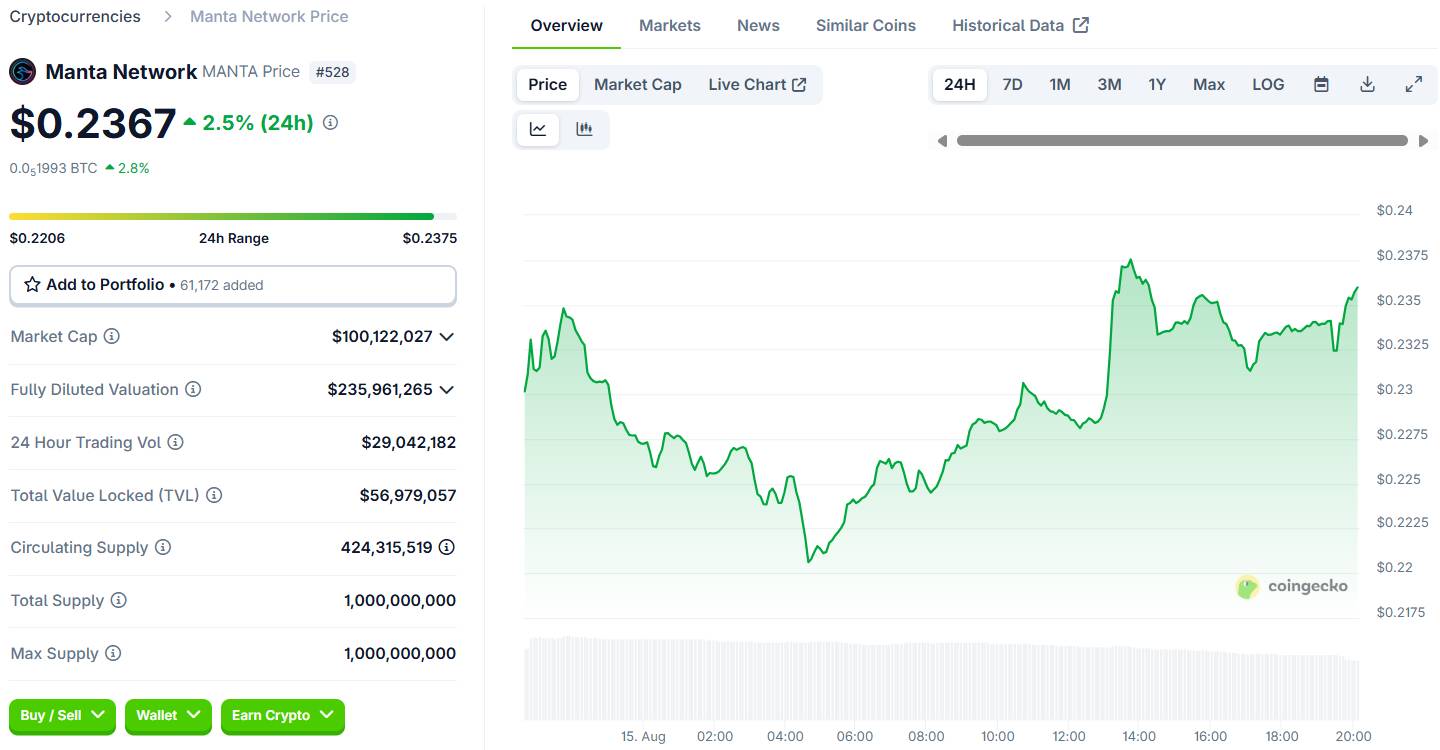Click the star icon in Add to Portfolio
1440x750 pixels.
pos(32,285)
